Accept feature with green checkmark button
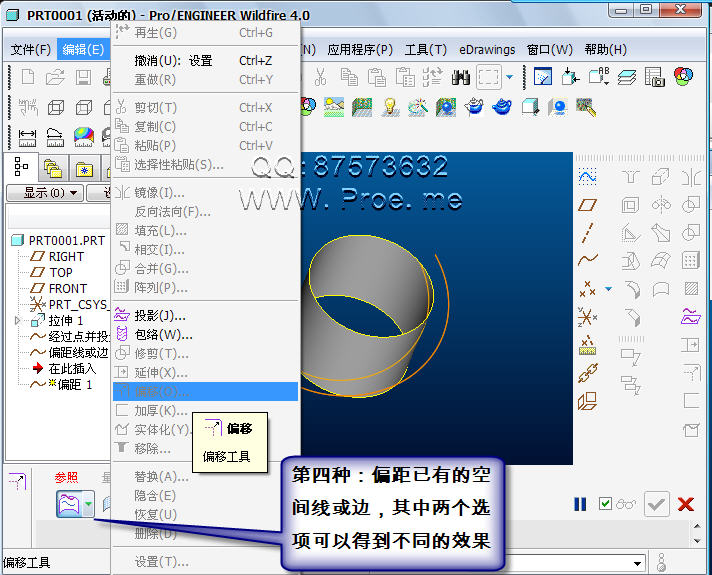This screenshot has width=712, height=575. coord(657,504)
